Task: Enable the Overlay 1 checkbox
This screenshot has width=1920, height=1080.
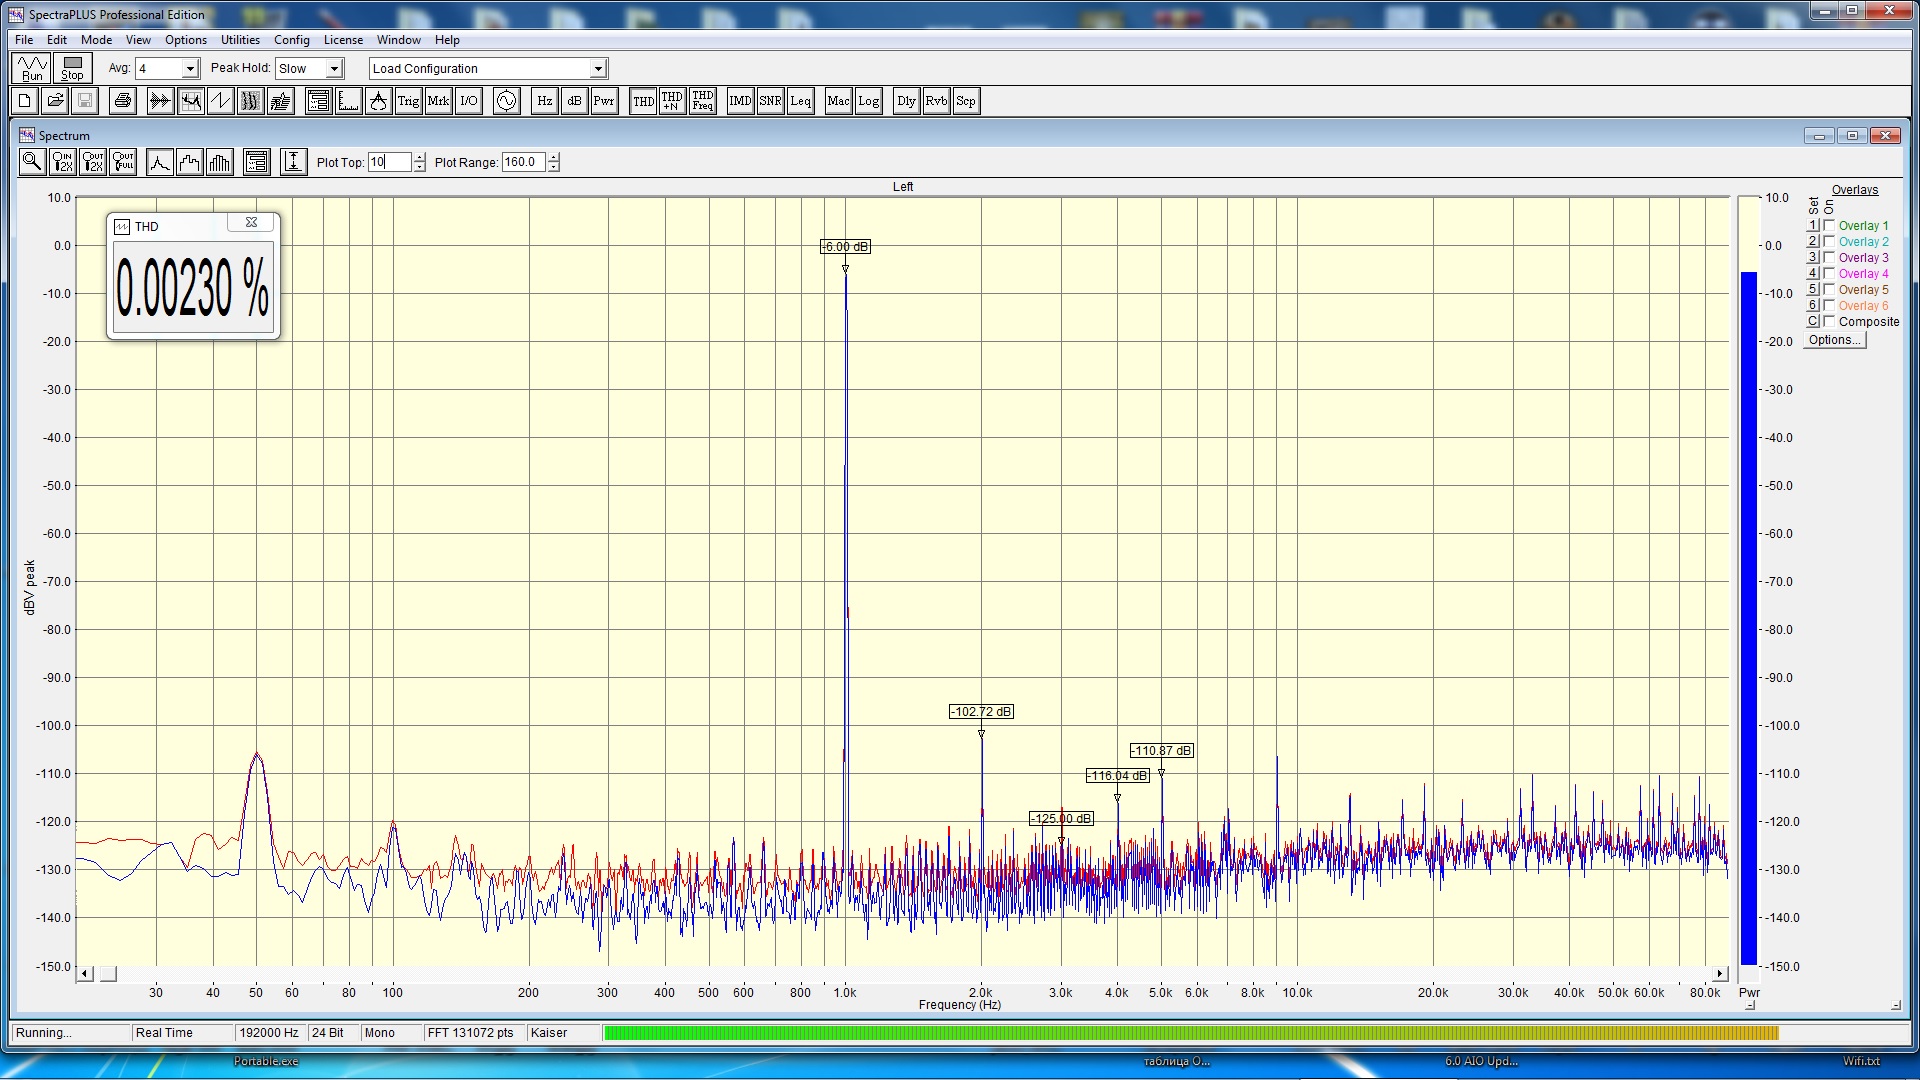Action: pyautogui.click(x=1829, y=226)
